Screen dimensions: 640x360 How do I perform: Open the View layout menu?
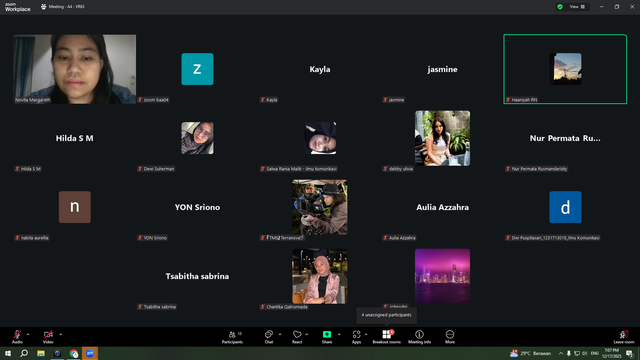[577, 7]
